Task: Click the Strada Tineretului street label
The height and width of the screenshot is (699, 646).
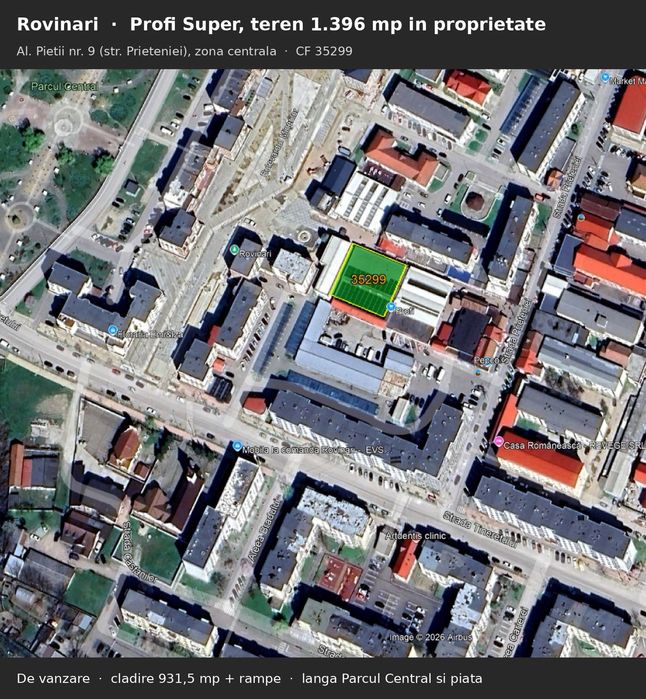Action: click(x=481, y=529)
